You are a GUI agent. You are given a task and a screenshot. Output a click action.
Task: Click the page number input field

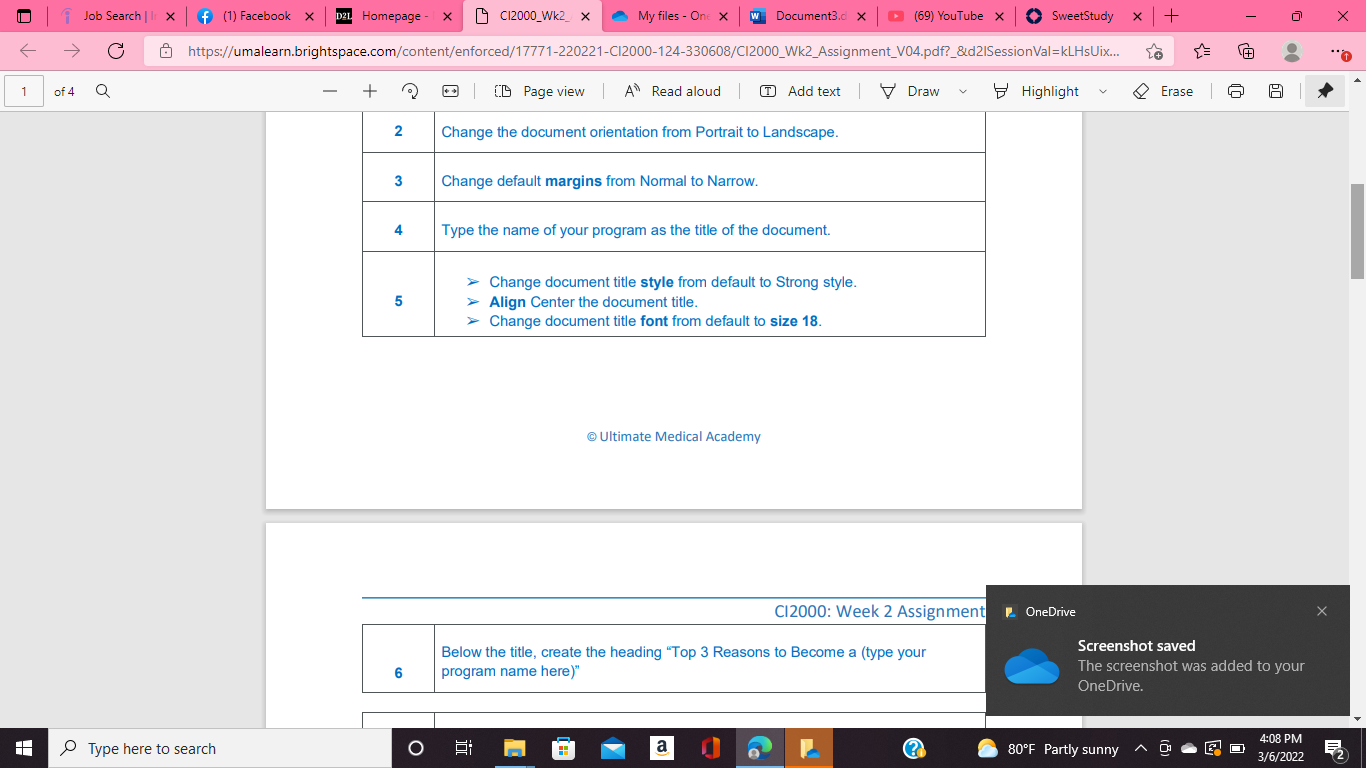(x=24, y=91)
